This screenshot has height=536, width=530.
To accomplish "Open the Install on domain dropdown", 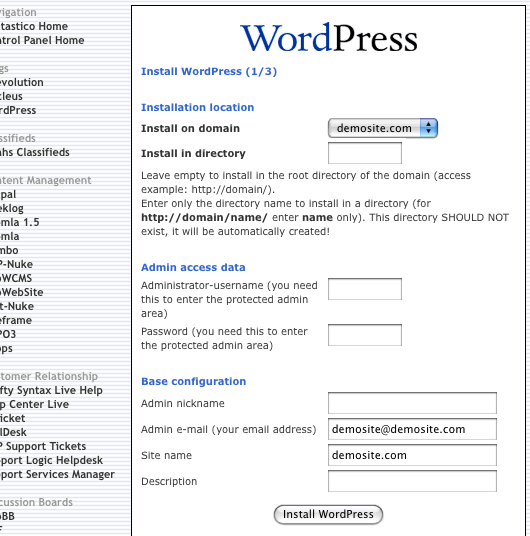I will 383,128.
